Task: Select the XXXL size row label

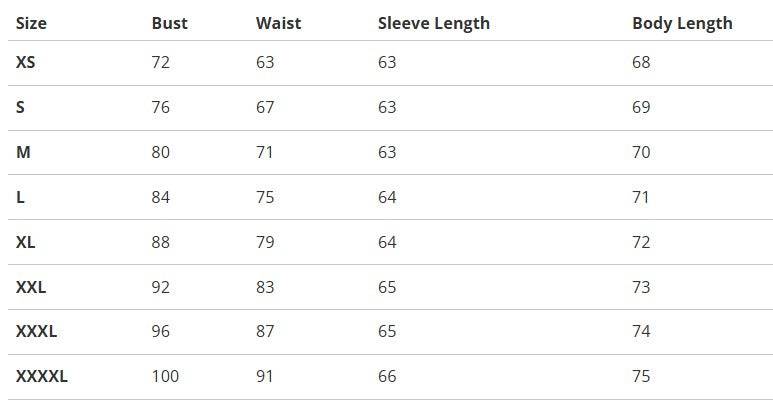Action: (36, 331)
